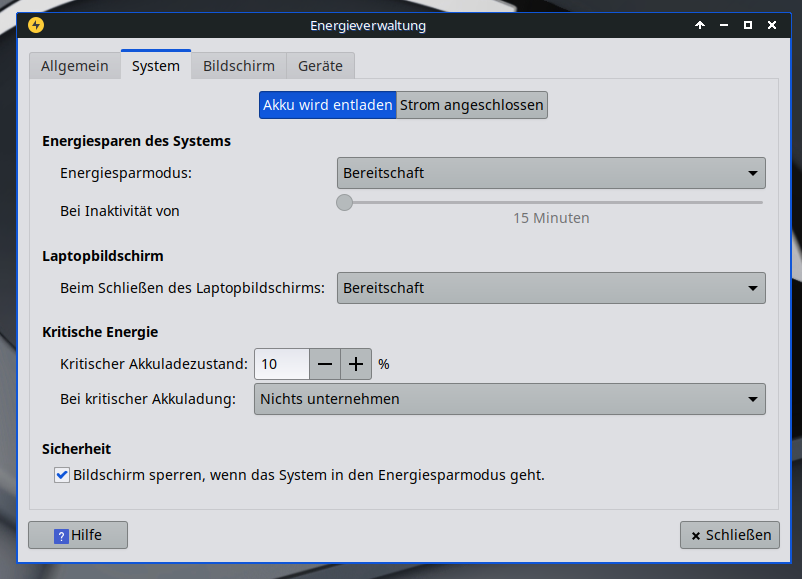
Task: Click the Laptopbildschirm heading
Action: click(x=103, y=256)
